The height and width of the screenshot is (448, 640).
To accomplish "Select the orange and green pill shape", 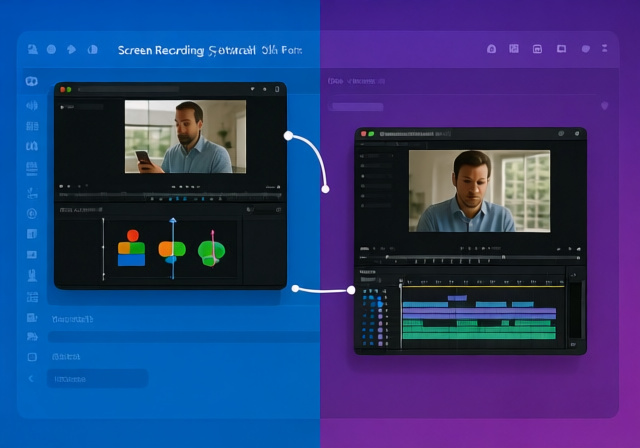I will coord(172,249).
